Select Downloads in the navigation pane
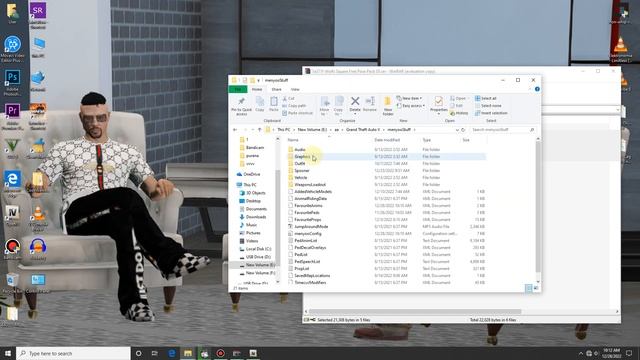The width and height of the screenshot is (640, 360). point(256,217)
